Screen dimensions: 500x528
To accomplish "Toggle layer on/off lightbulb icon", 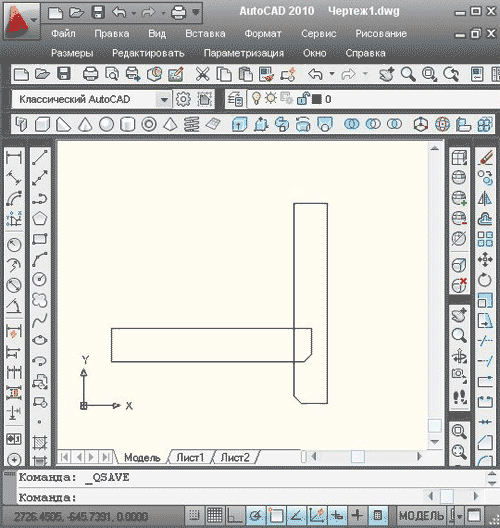I will coord(256,98).
